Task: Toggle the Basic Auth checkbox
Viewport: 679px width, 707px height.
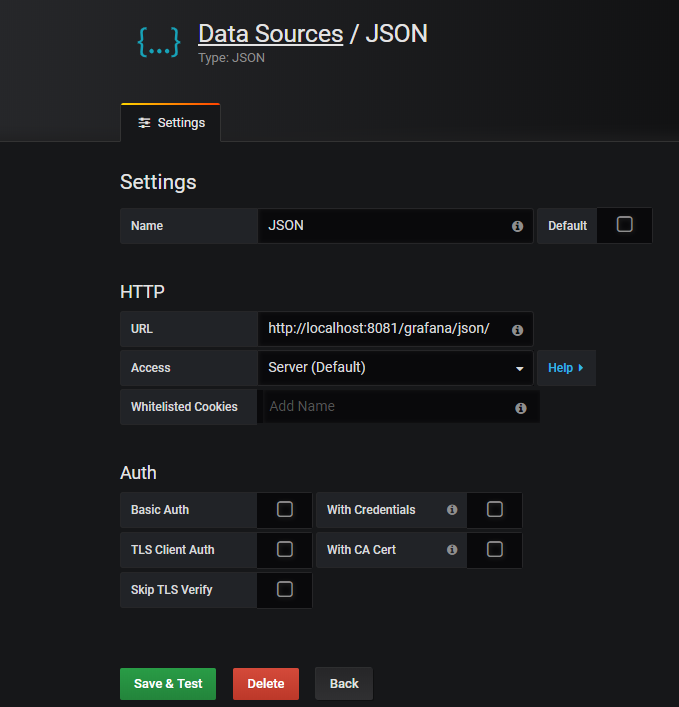Action: pos(284,509)
